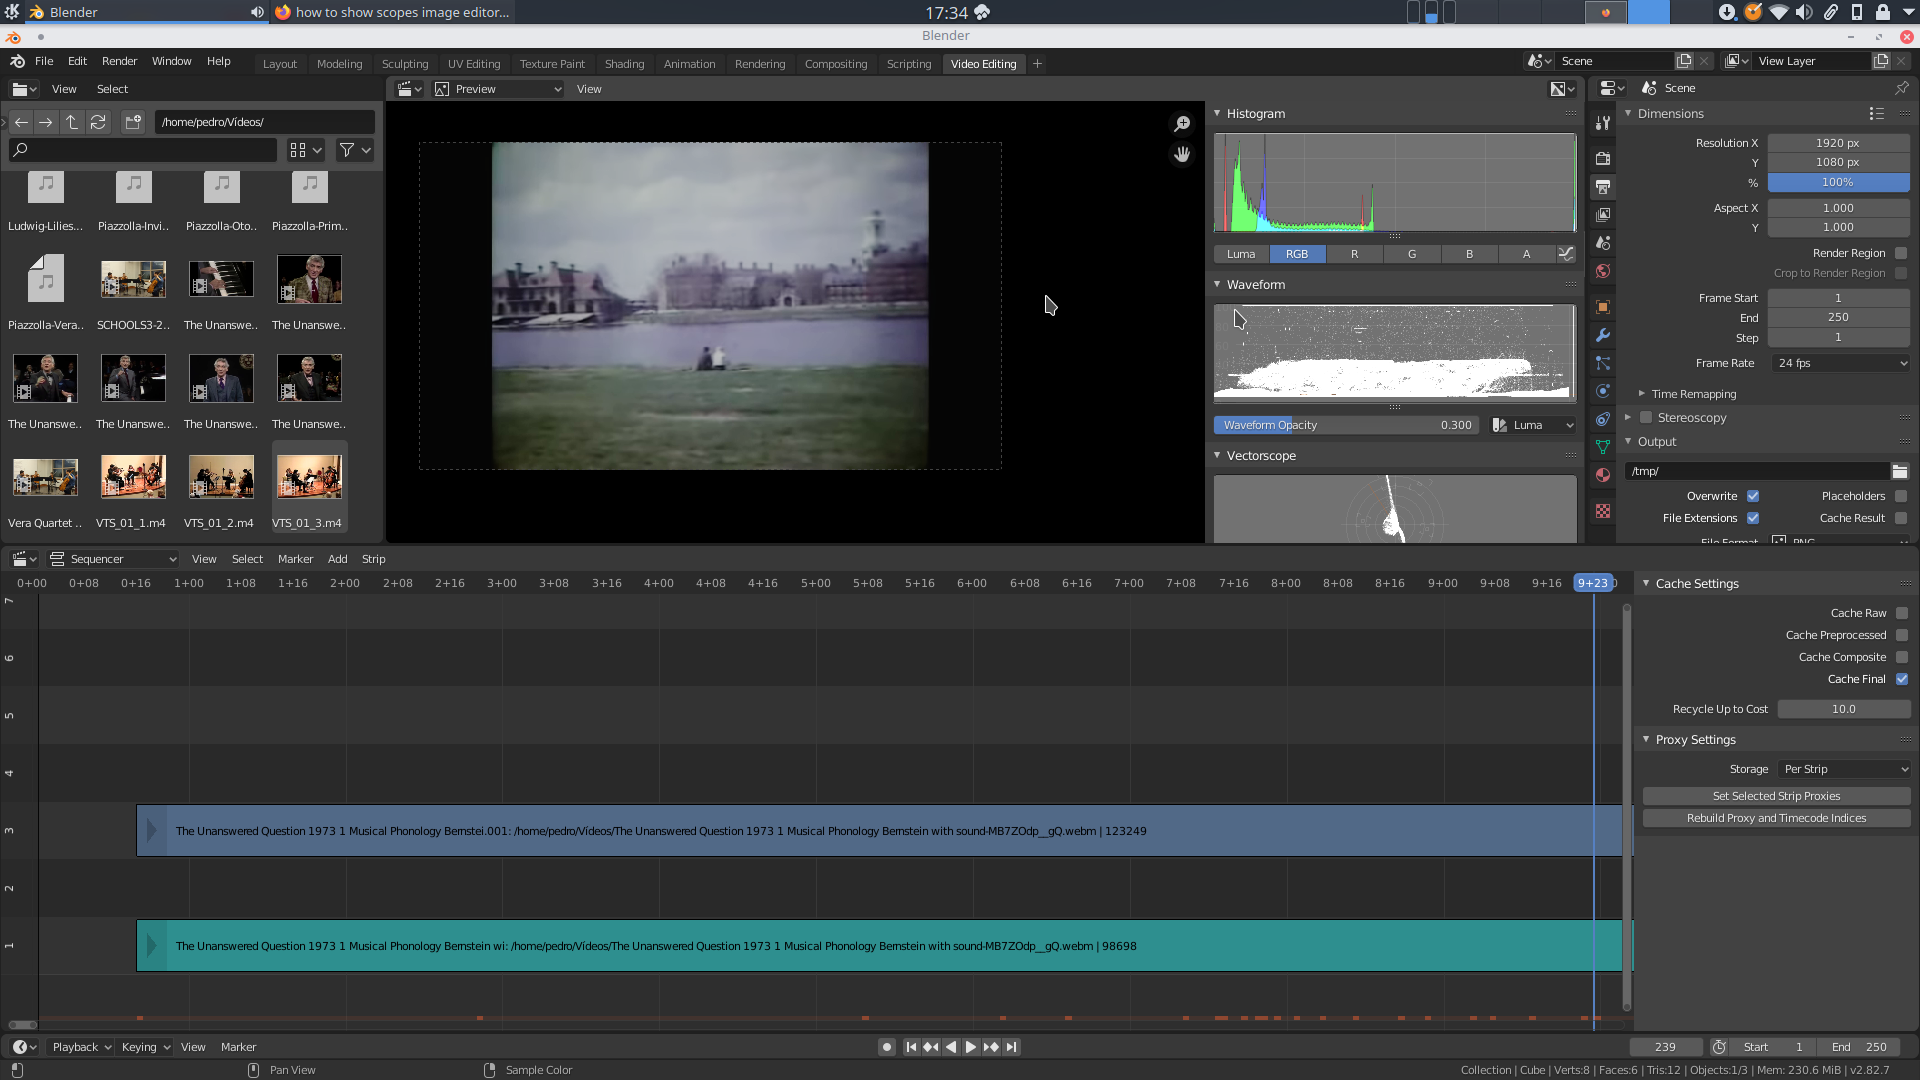Create new folder icon in file browser
Image resolution: width=1920 pixels, height=1080 pixels.
133,122
